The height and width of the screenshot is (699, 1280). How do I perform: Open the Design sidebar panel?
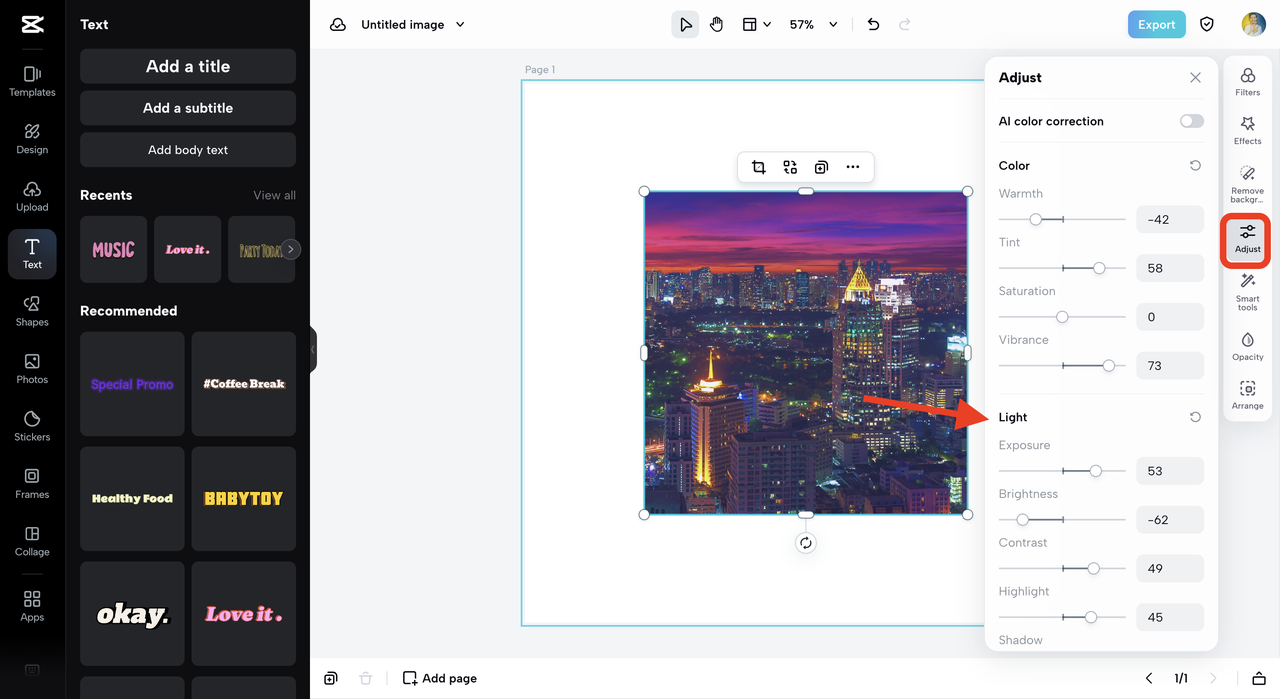(32, 139)
